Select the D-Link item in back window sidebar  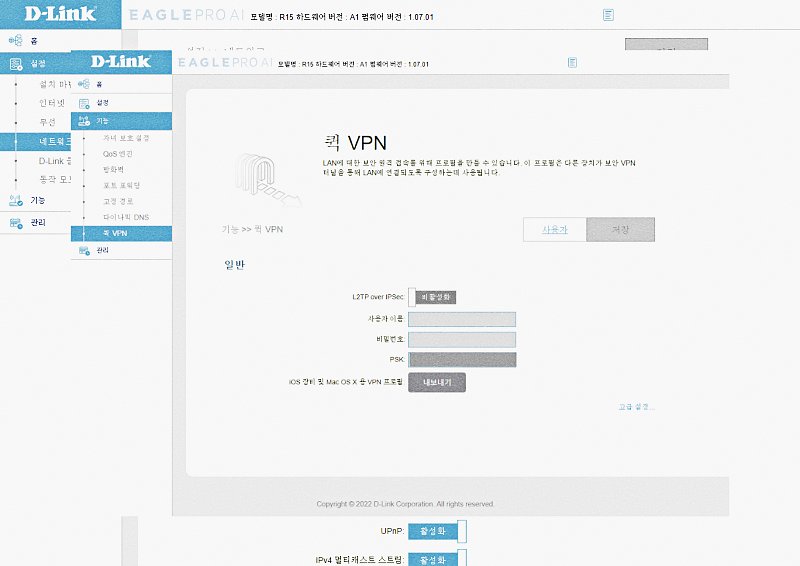click(54, 161)
